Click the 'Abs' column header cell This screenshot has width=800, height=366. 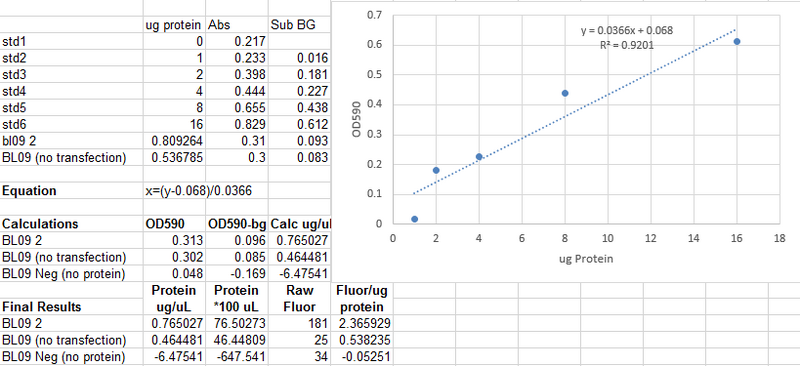237,25
